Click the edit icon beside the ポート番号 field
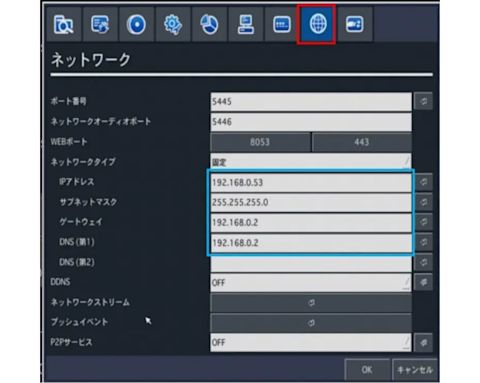This screenshot has height=383, width=480. pyautogui.click(x=423, y=101)
